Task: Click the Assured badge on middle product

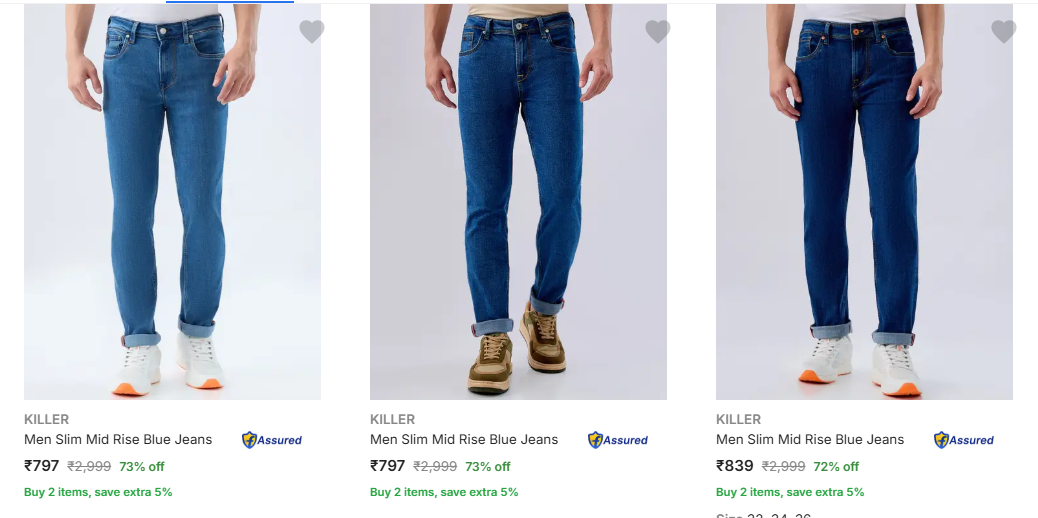Action: 618,440
